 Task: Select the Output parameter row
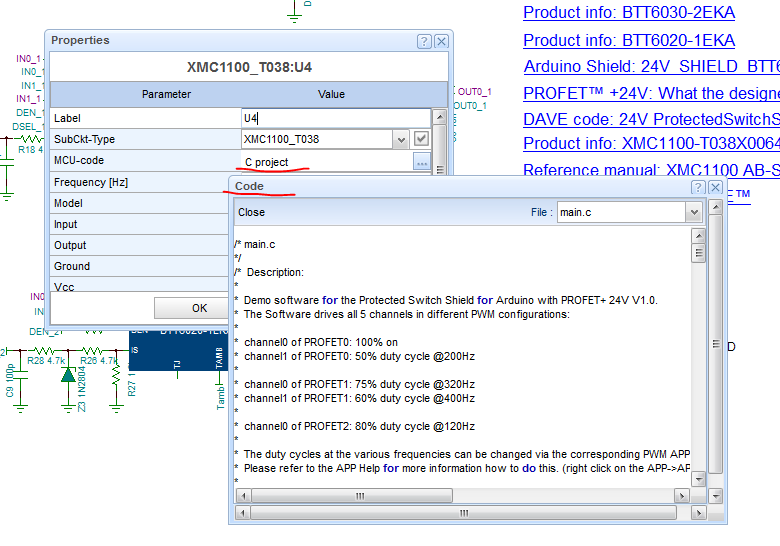[139, 245]
